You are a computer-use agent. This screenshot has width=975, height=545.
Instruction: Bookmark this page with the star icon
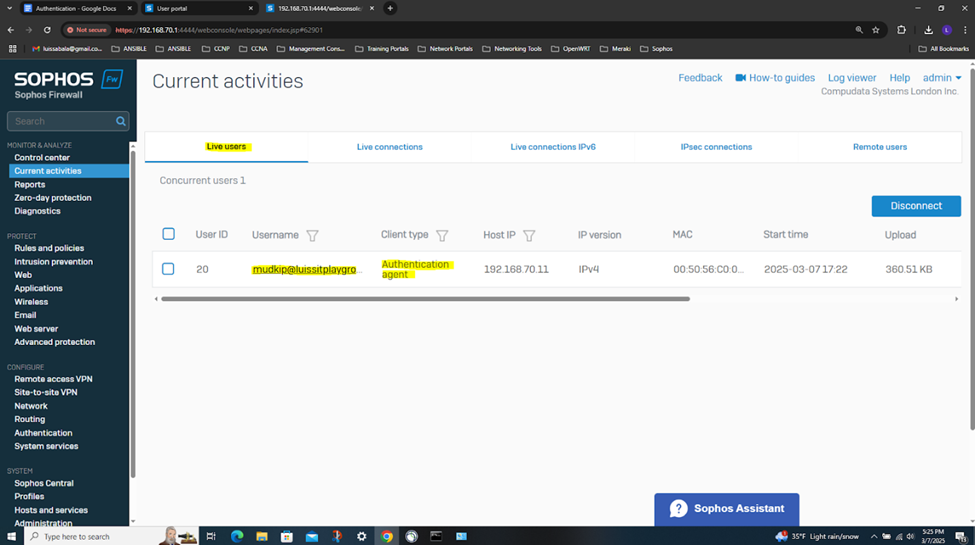pos(876,30)
